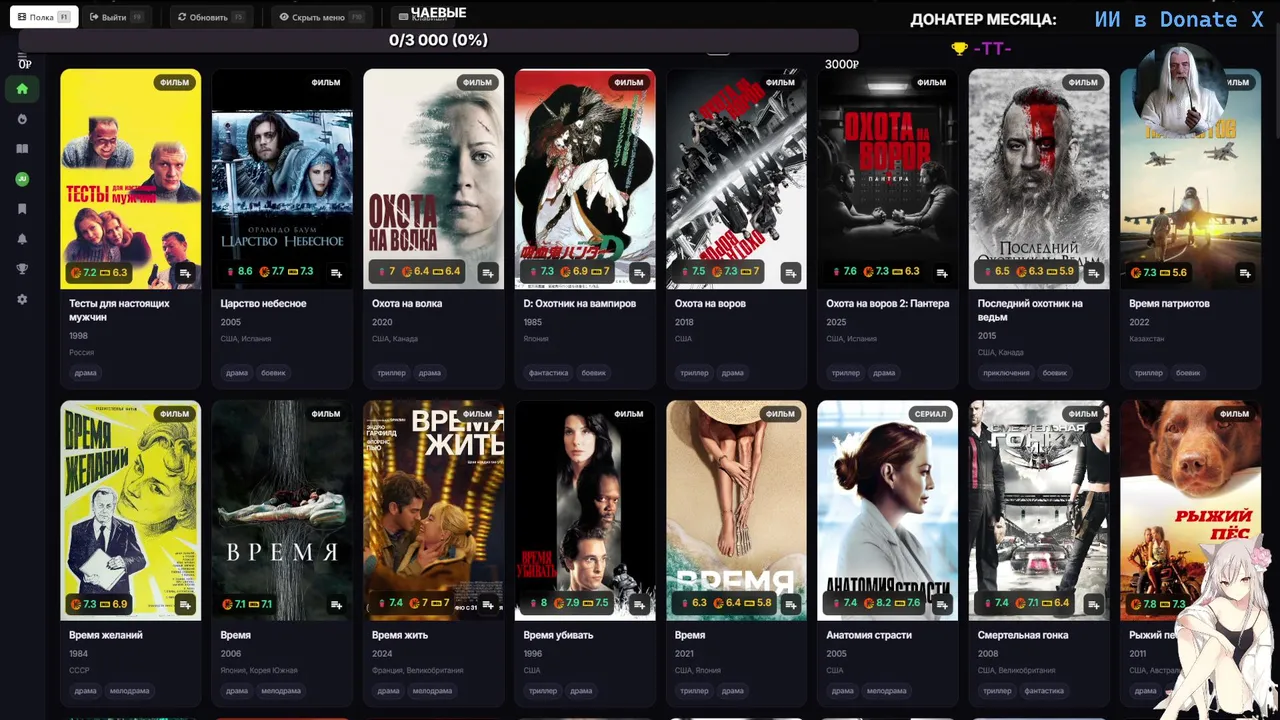Open the green JU profile avatar
1280x720 pixels.
click(22, 179)
